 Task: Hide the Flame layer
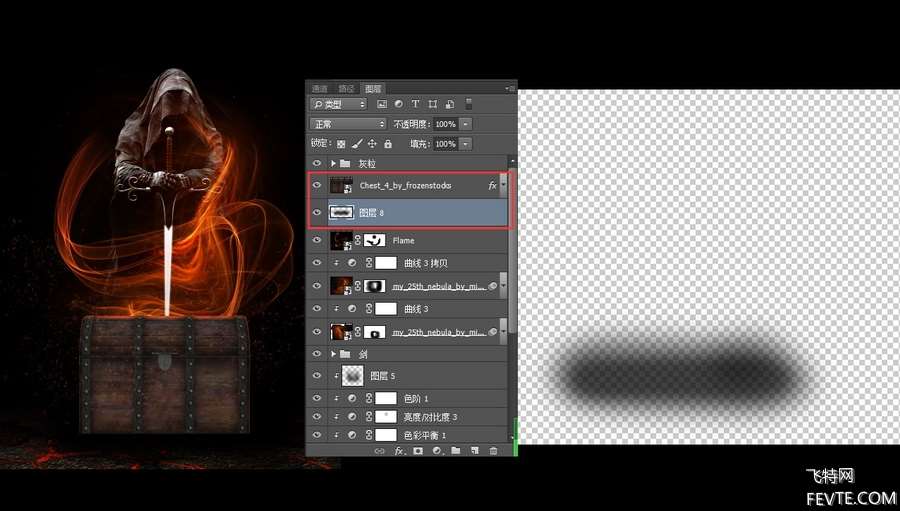317,240
